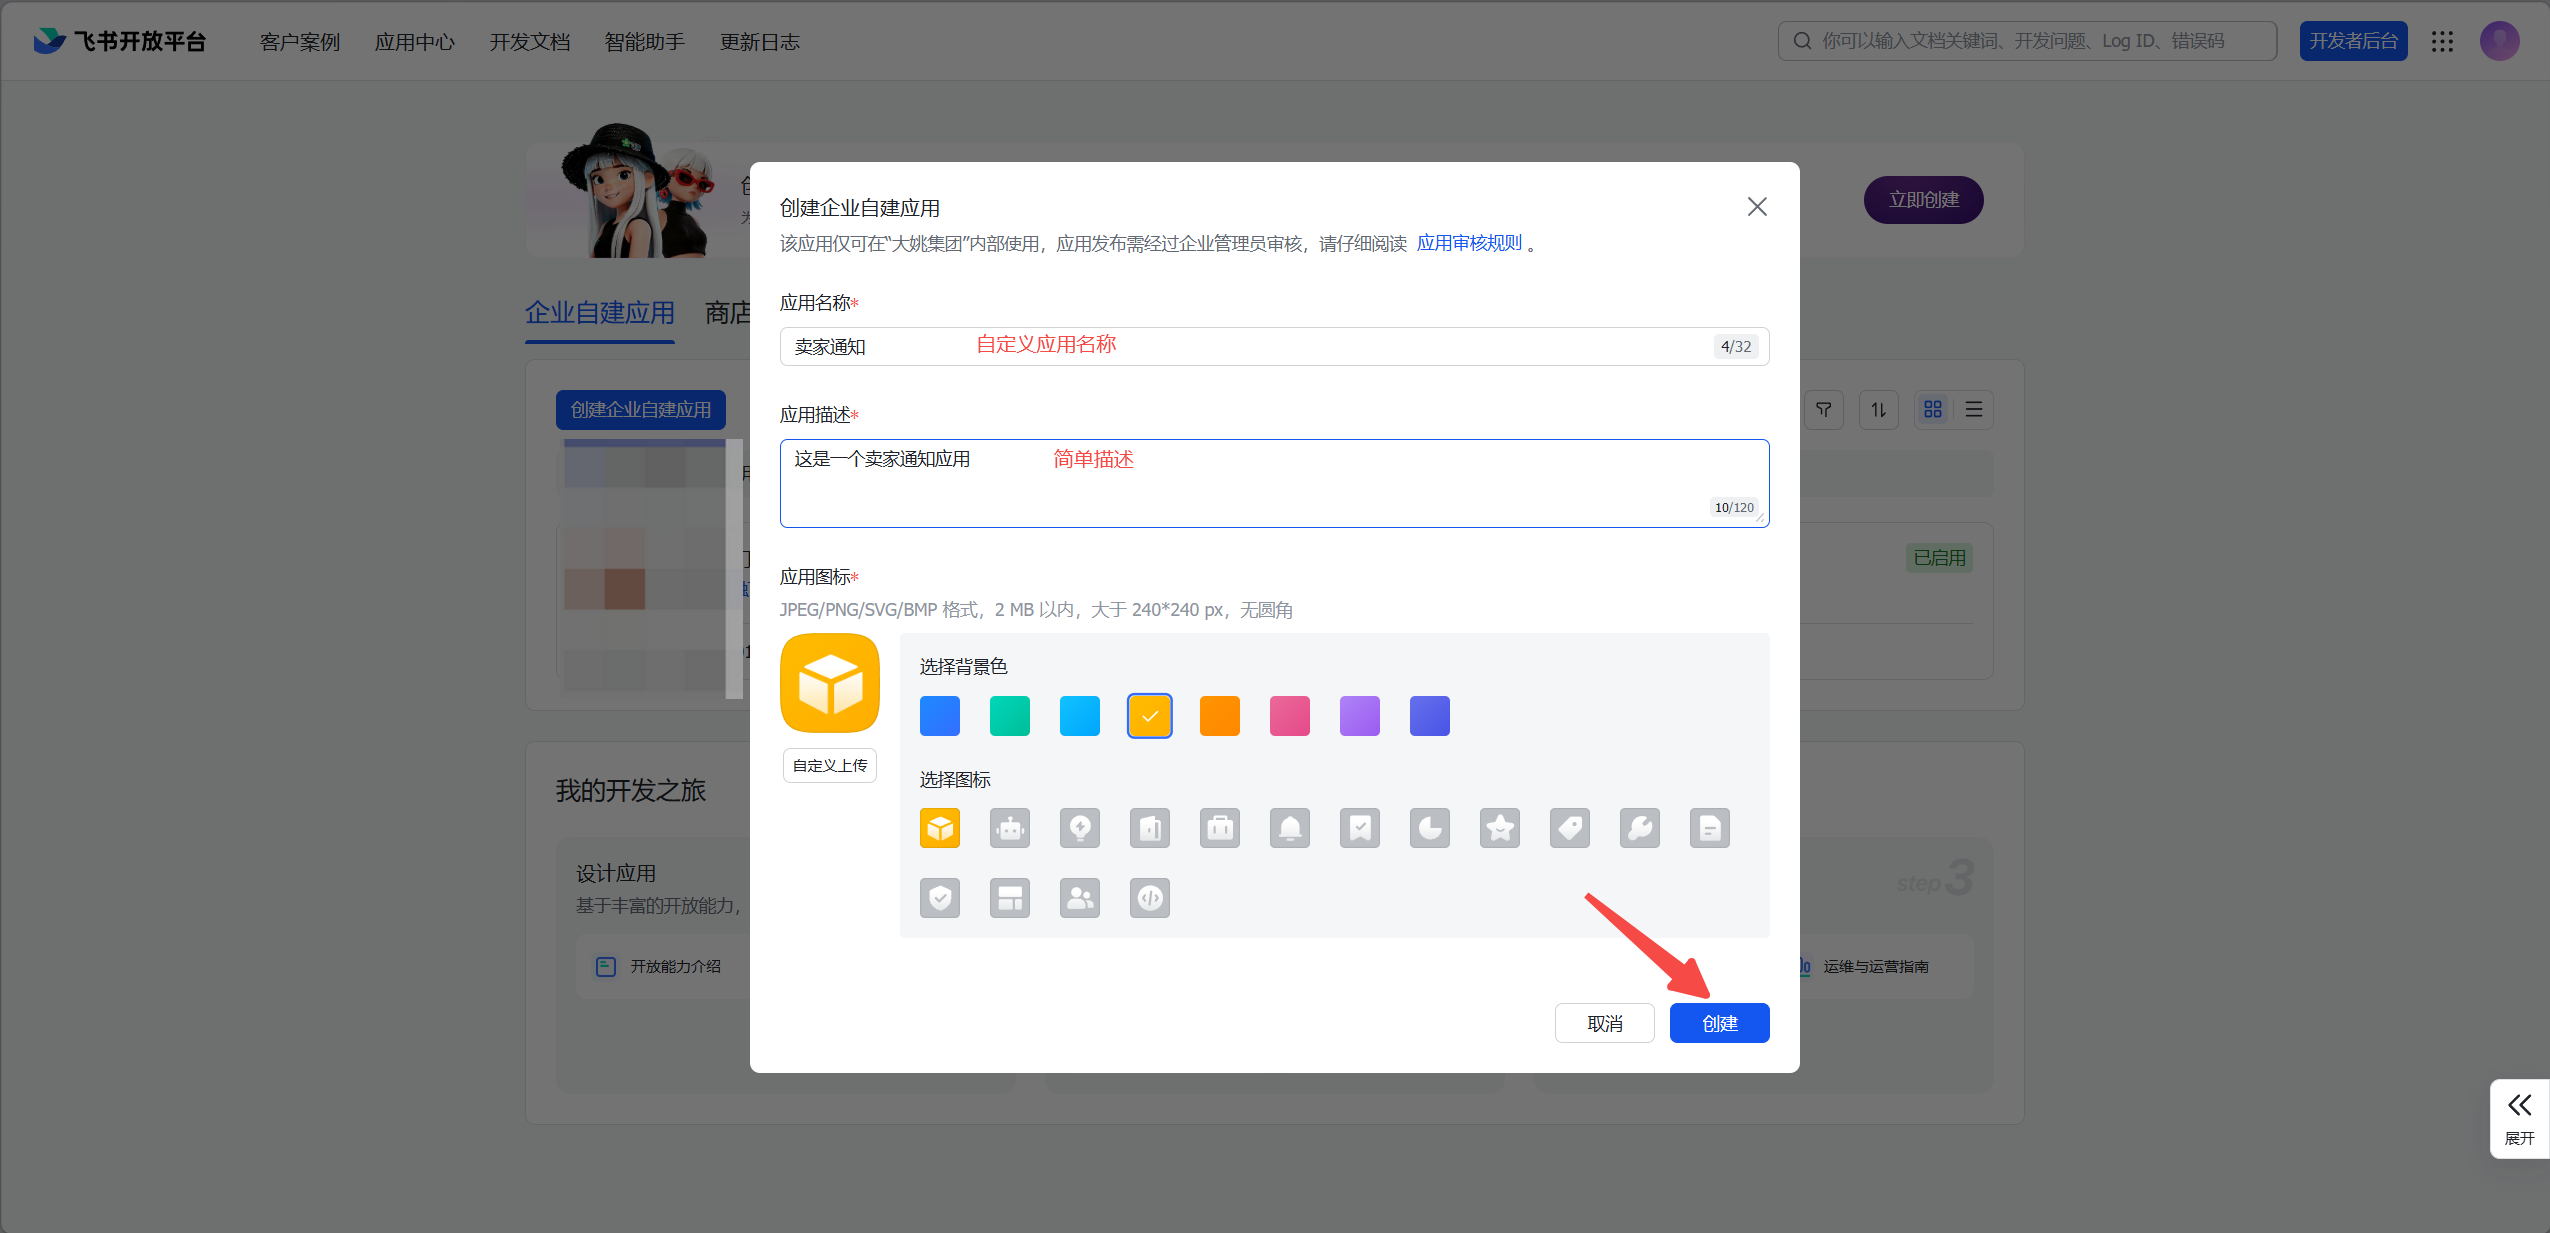This screenshot has height=1233, width=2550.
Task: Click the sort icon in the app list
Action: (1879, 410)
